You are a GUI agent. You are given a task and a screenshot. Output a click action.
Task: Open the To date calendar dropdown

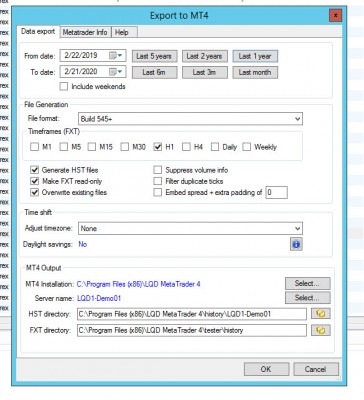[116, 72]
